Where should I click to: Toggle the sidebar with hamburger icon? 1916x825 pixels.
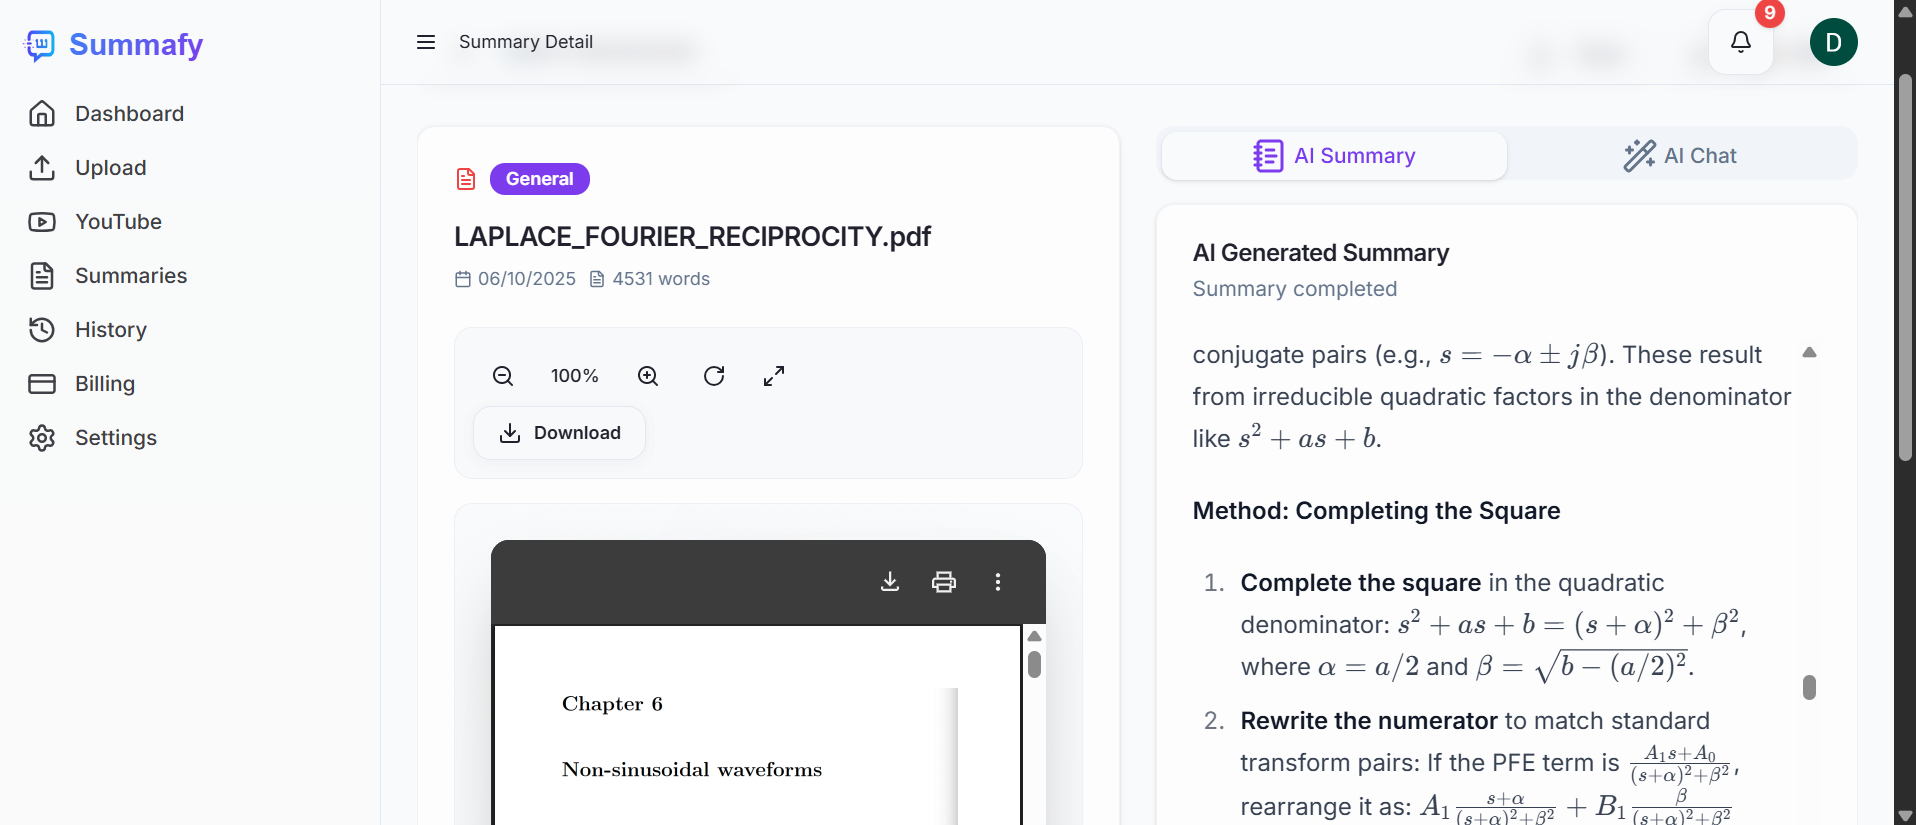(426, 42)
